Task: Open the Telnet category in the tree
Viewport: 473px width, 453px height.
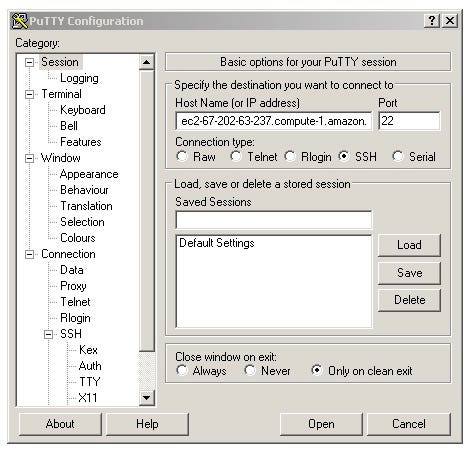Action: 75,302
